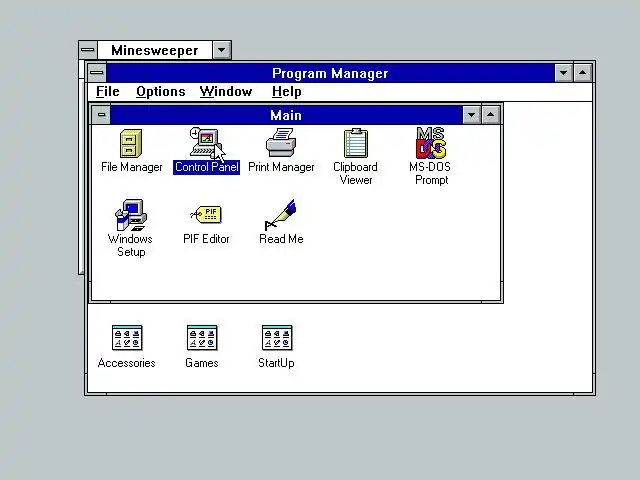
Task: Click the highlighted Control Panel label
Action: coord(206,167)
